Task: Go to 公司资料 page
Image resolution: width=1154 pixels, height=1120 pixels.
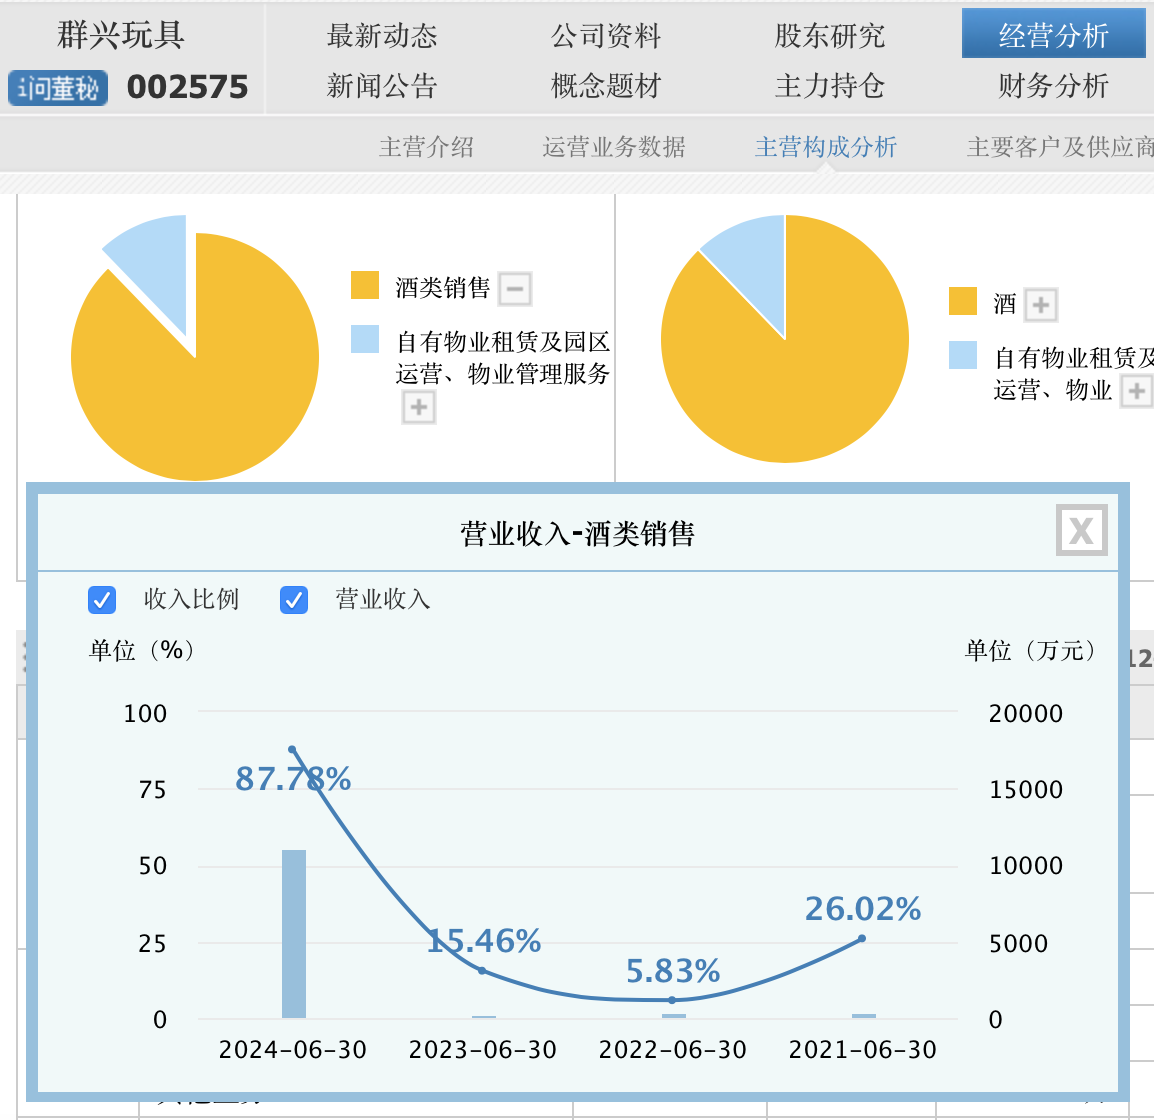Action: [x=606, y=36]
